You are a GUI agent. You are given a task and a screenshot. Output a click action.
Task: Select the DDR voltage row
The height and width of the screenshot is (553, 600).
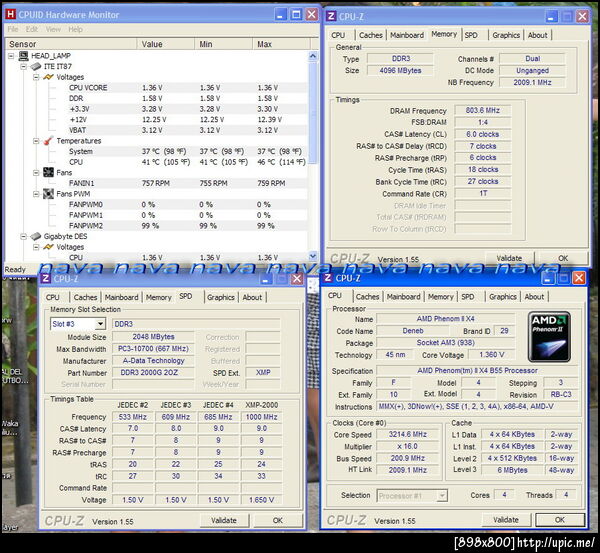coord(187,98)
